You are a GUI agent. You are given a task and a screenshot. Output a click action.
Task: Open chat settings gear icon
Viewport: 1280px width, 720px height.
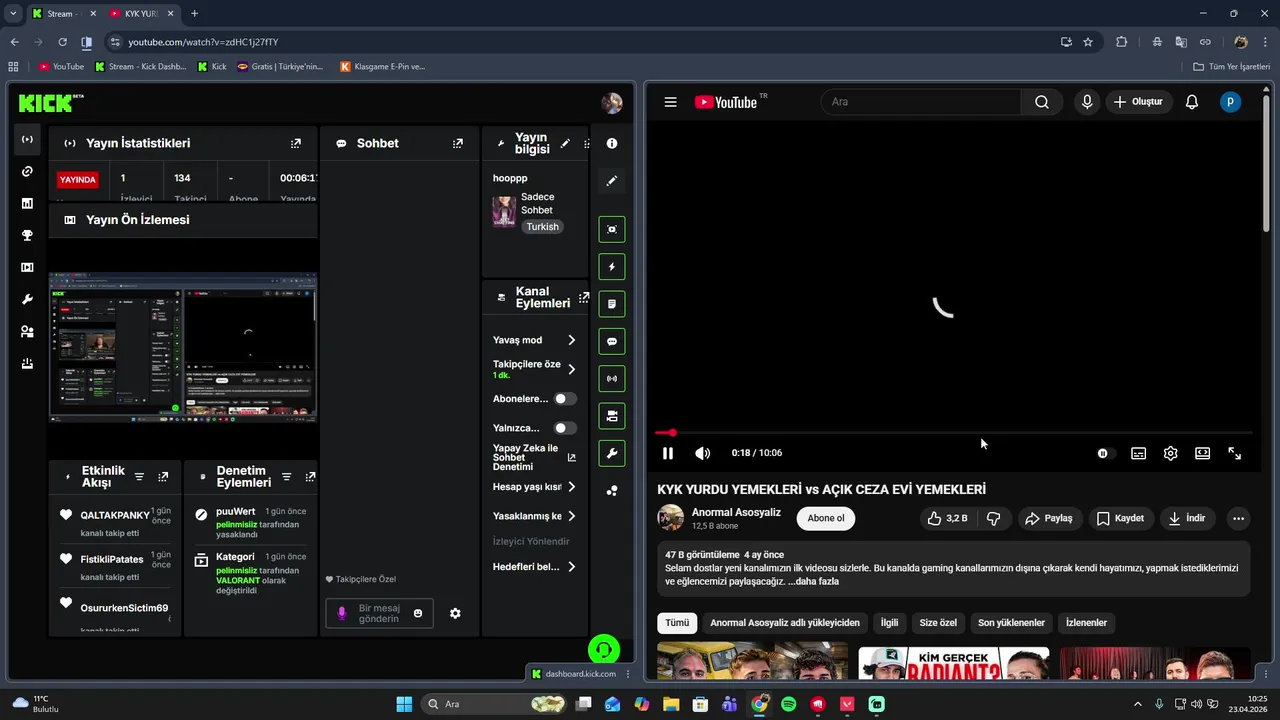pyautogui.click(x=455, y=613)
